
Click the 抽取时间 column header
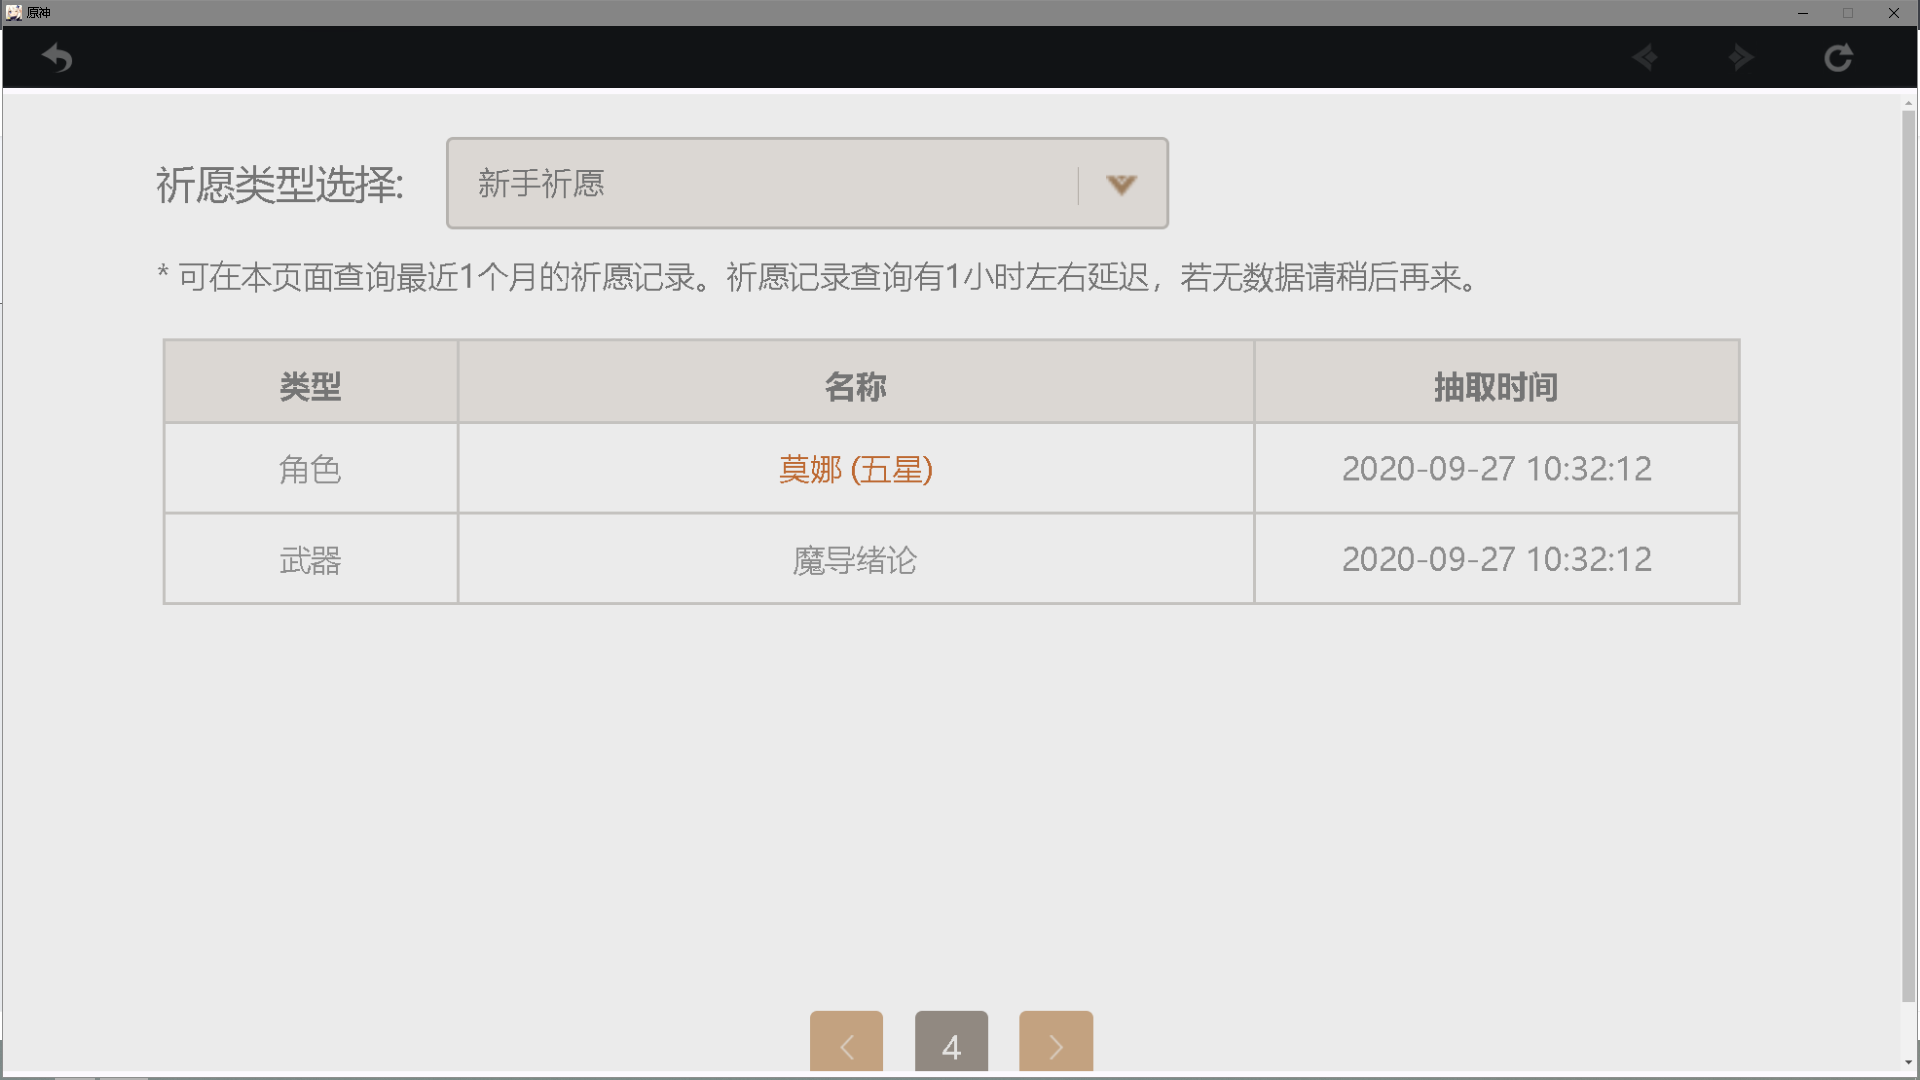click(1496, 386)
